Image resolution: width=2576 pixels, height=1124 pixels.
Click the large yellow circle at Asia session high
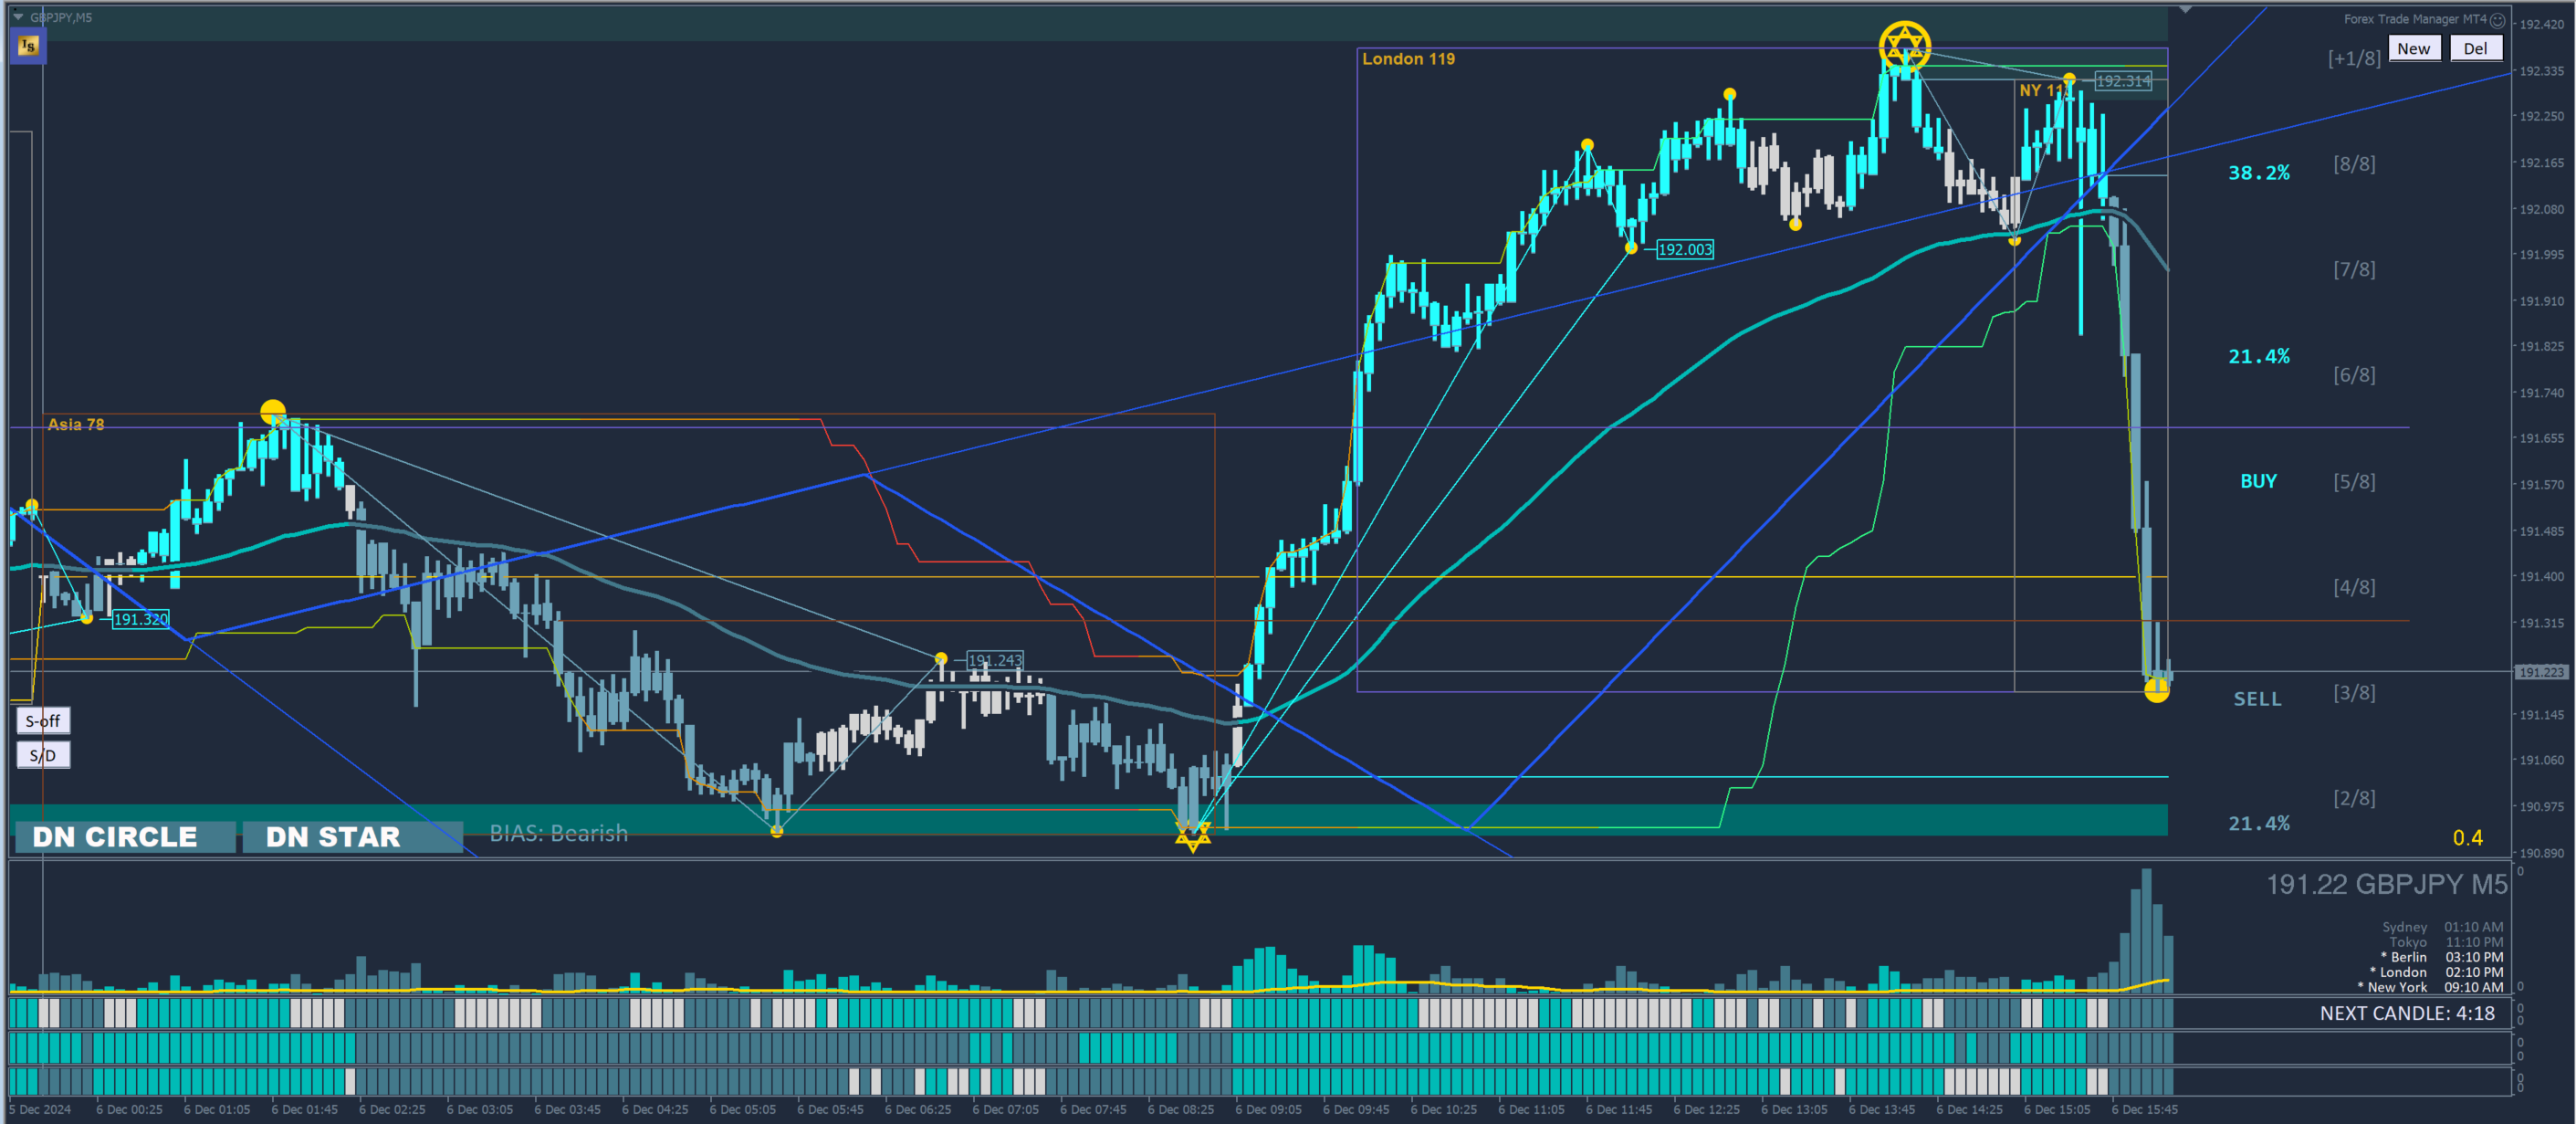[273, 411]
